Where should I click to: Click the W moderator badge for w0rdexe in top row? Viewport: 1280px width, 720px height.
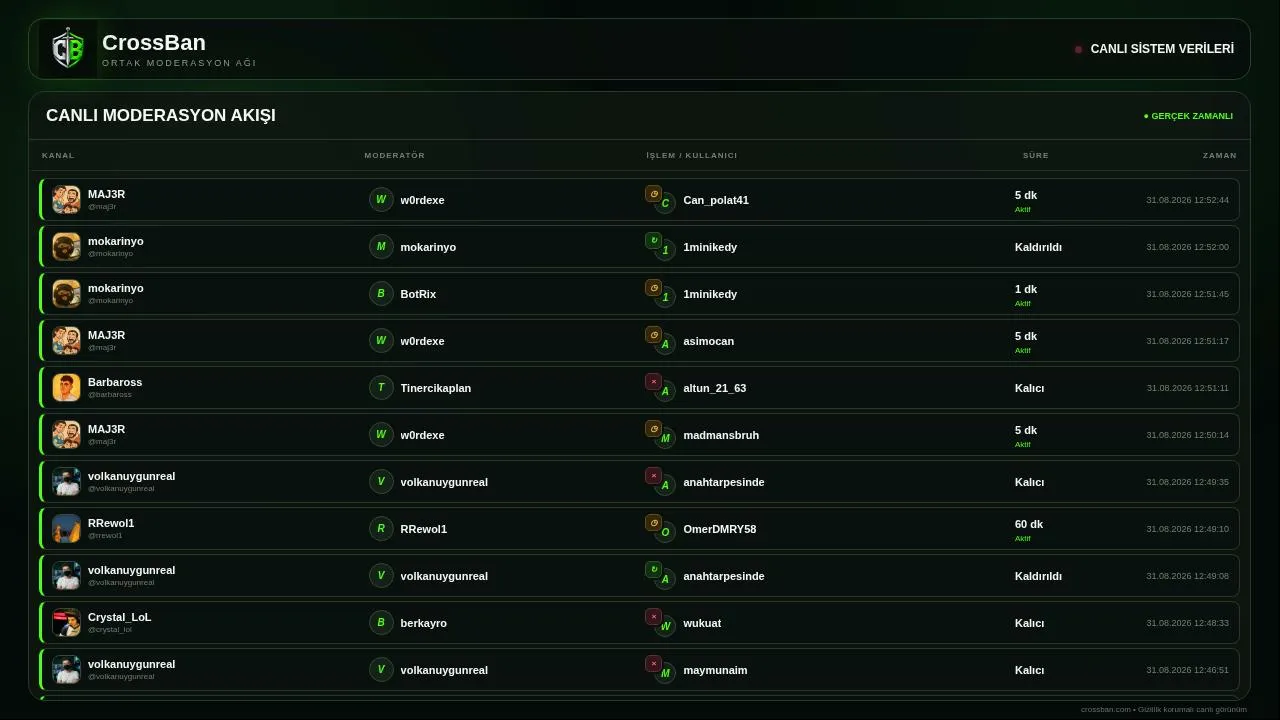(381, 200)
